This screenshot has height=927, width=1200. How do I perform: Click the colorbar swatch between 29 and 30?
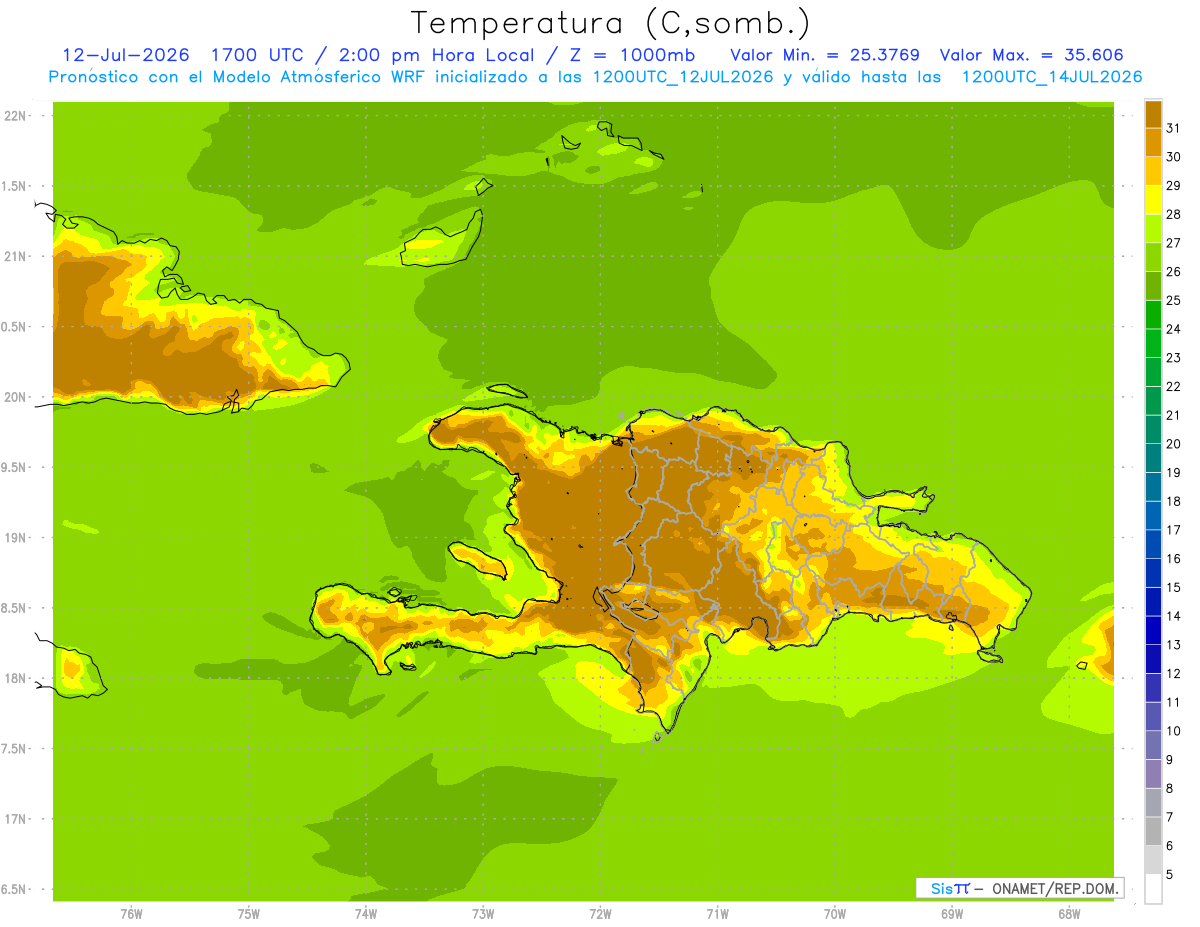[1153, 171]
